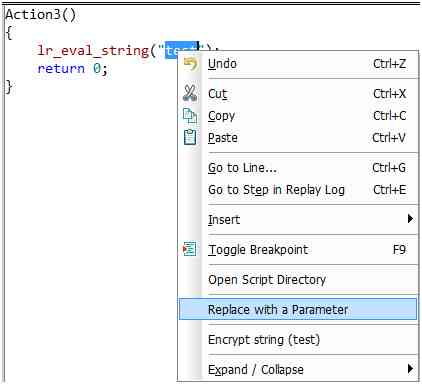Expand the Expand / Collapse submenu arrow

pos(410,369)
